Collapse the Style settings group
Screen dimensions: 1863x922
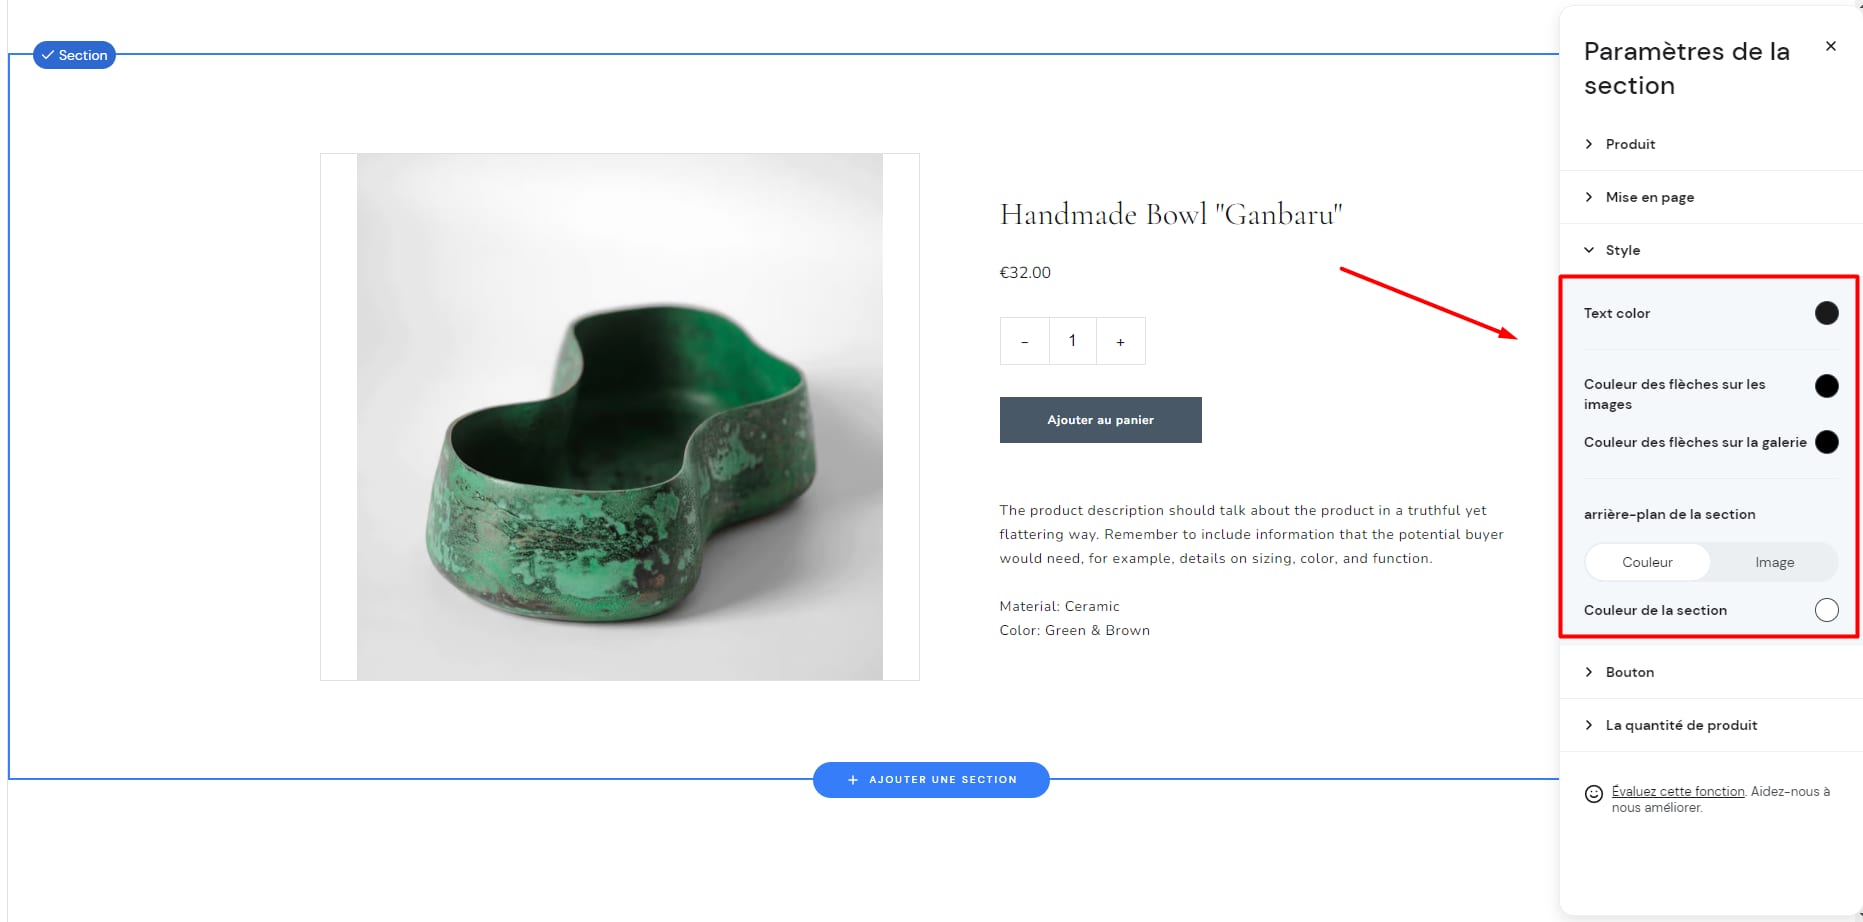pyautogui.click(x=1622, y=250)
